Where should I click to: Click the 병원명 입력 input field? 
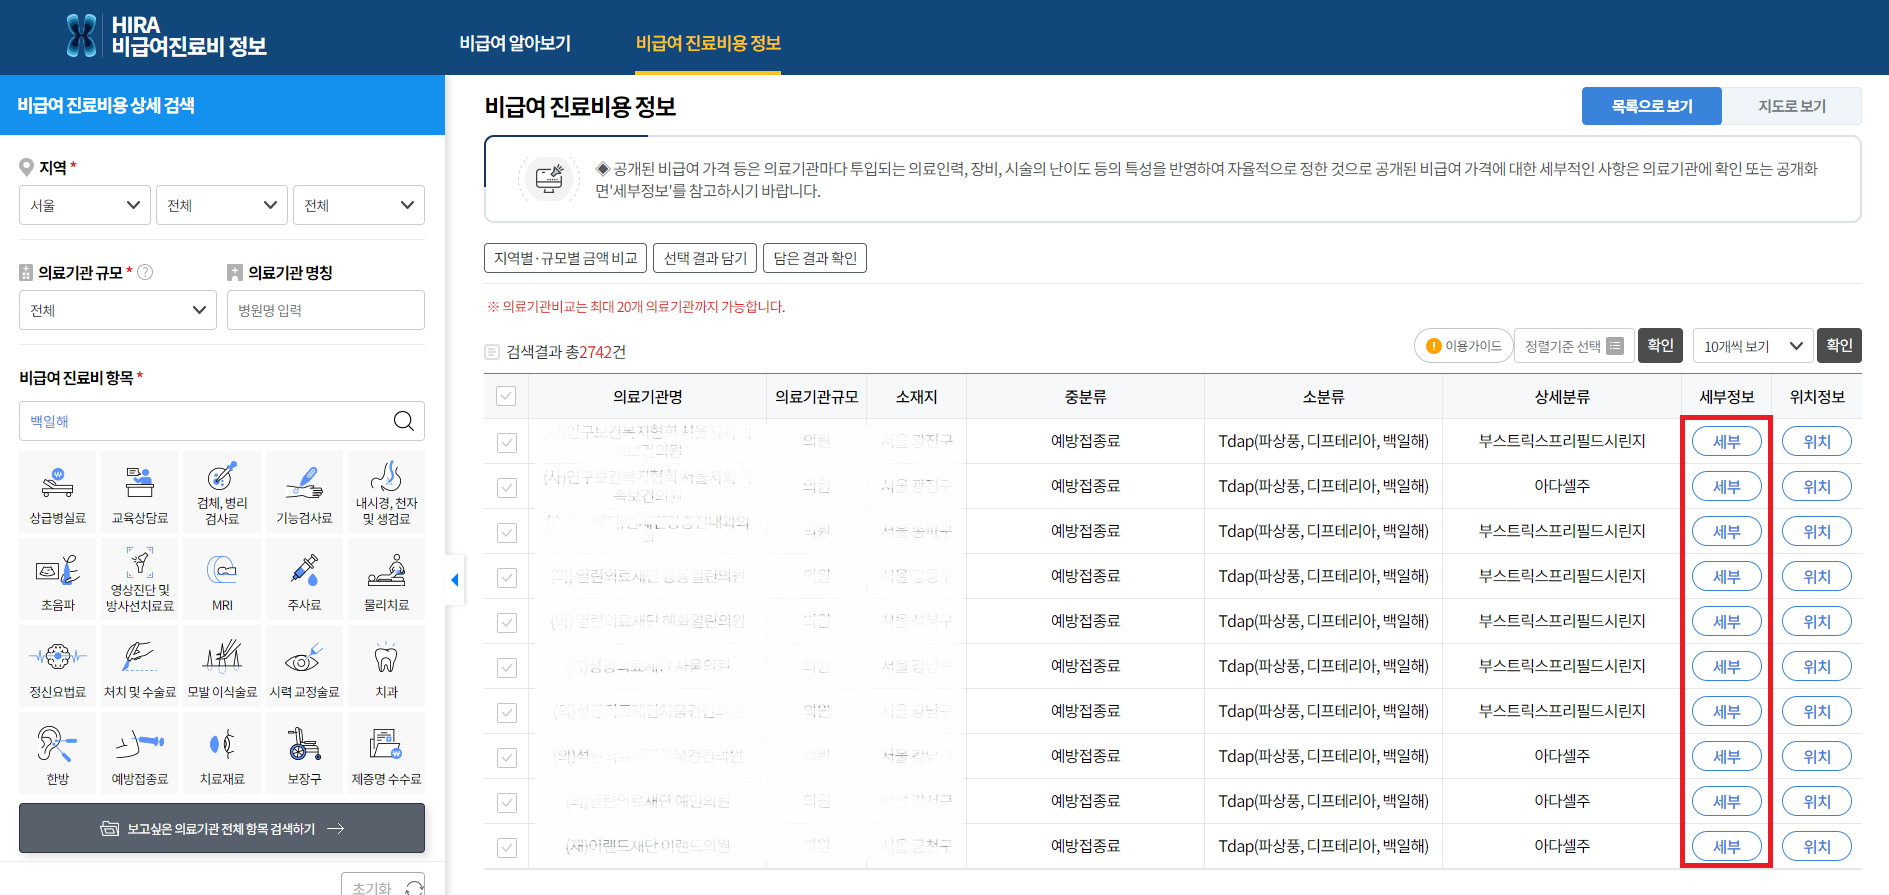coord(326,310)
